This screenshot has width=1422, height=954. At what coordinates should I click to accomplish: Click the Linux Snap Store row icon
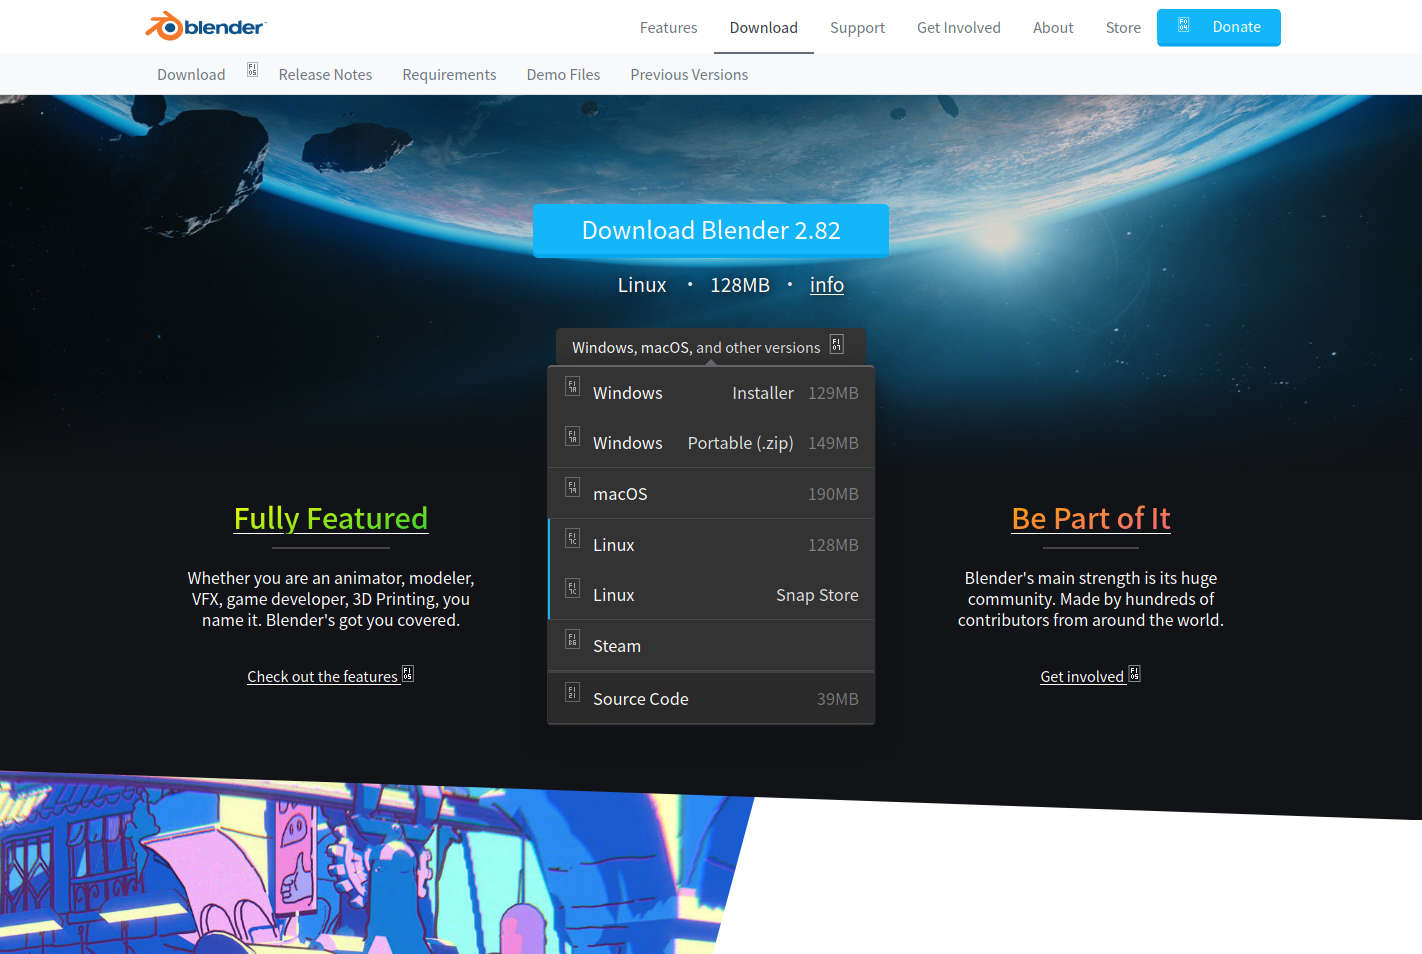(573, 588)
